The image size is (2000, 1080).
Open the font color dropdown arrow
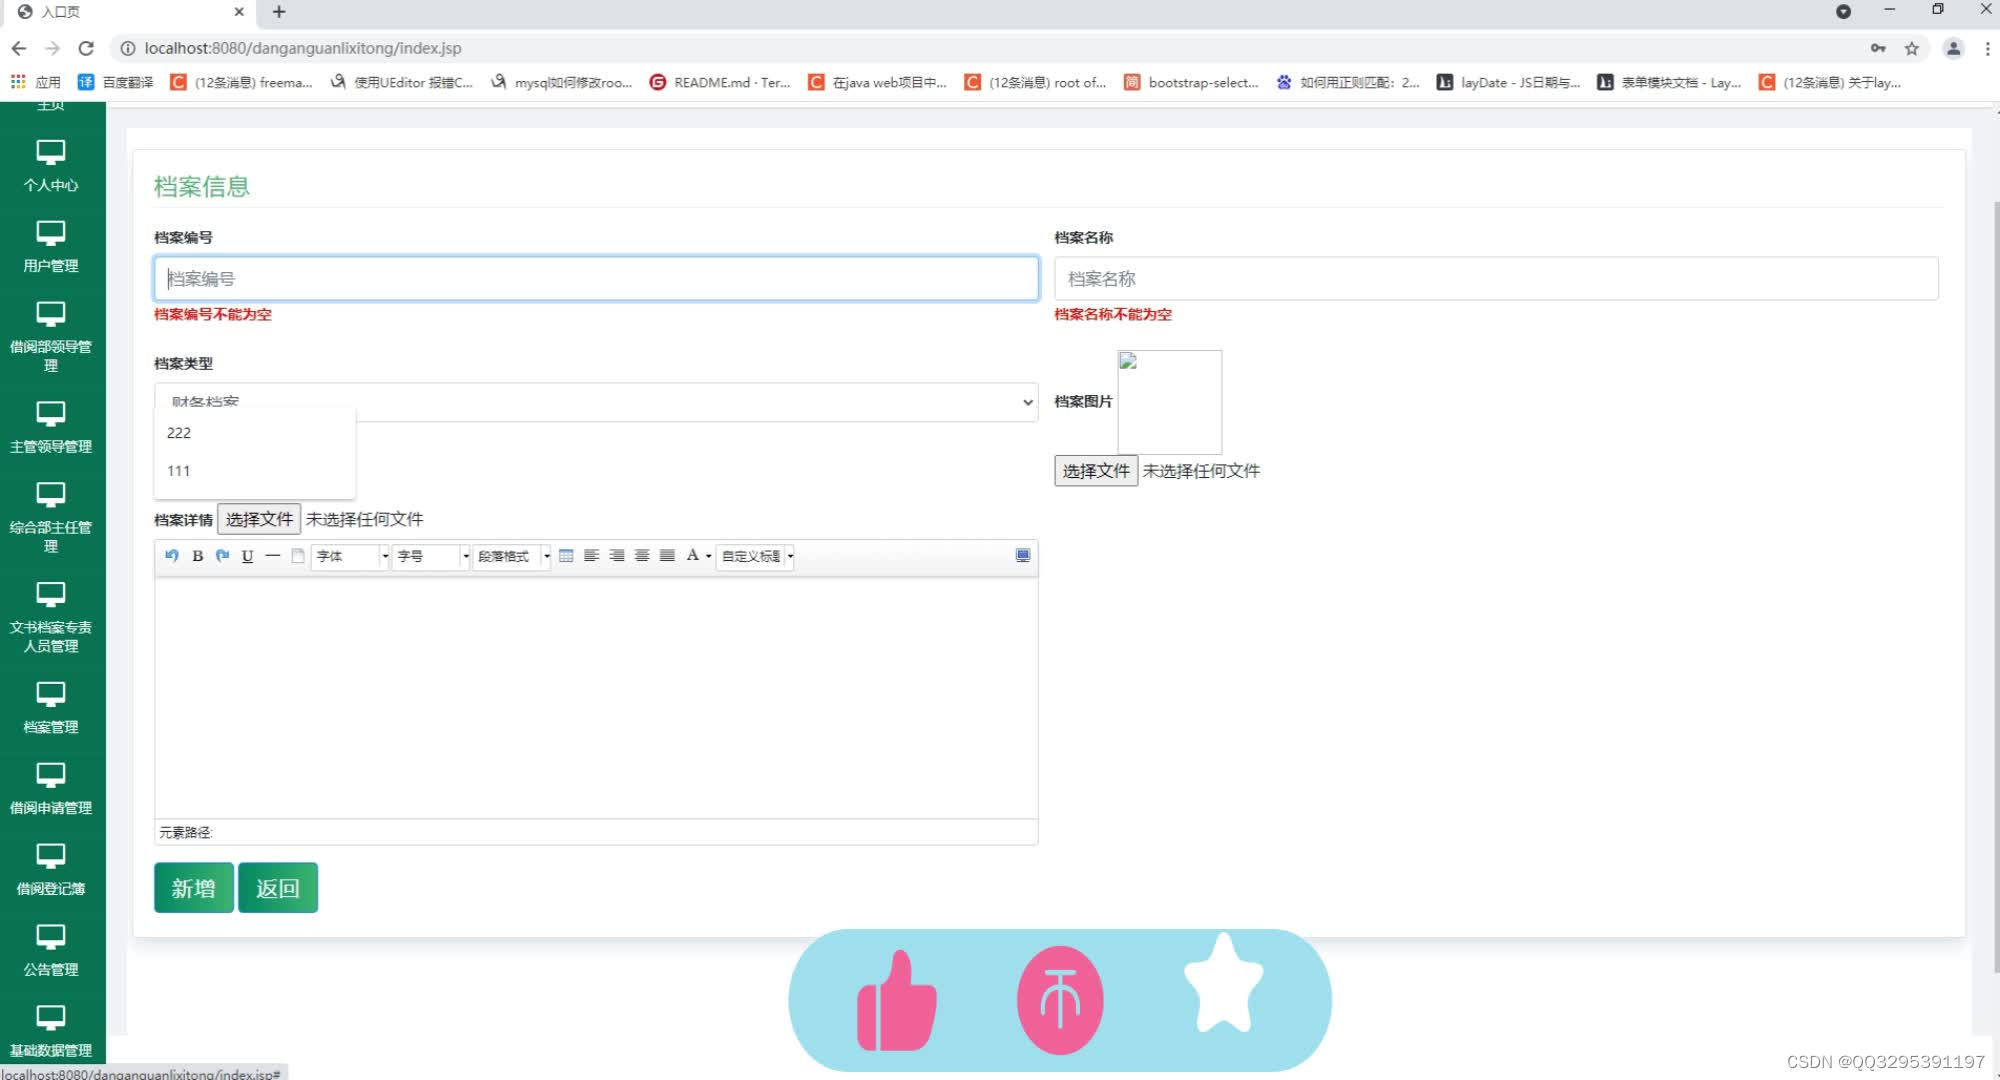point(708,556)
